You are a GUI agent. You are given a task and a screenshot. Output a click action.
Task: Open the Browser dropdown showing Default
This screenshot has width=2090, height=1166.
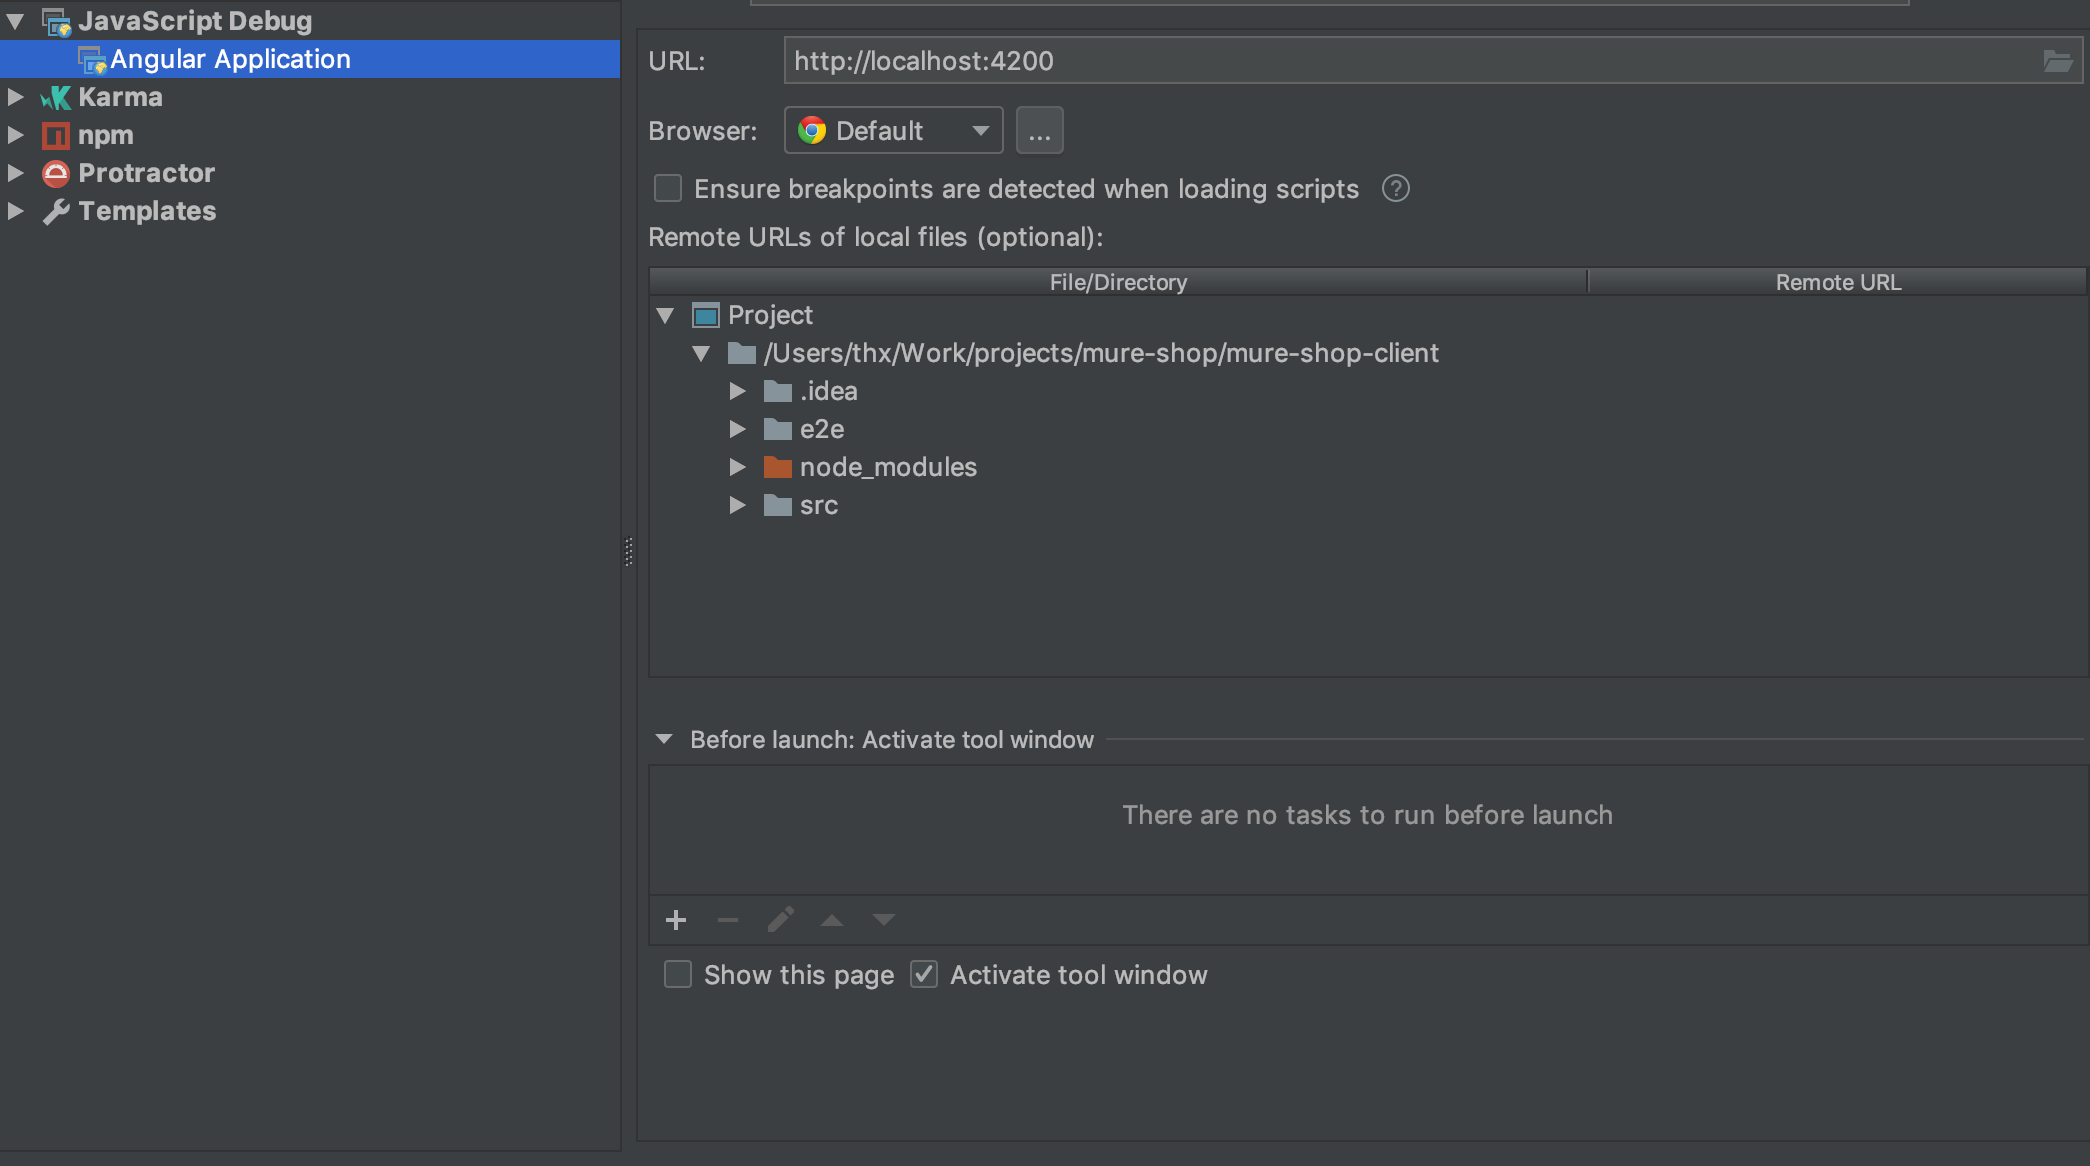tap(893, 131)
